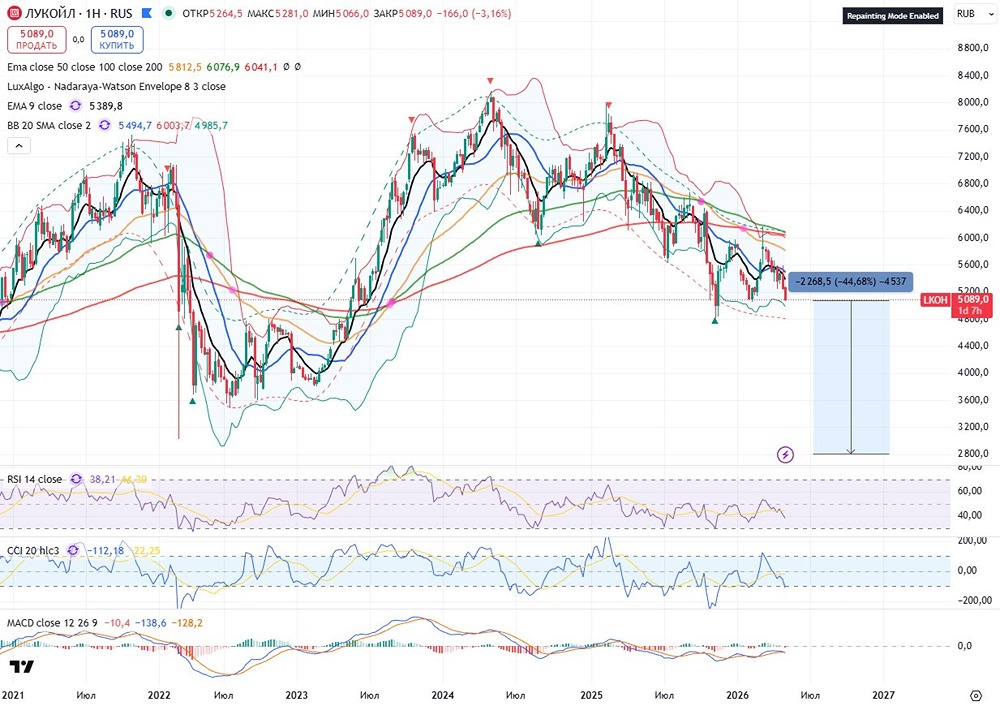1000x706 pixels.
Task: Click the КУПИТЬ buy button
Action: [x=117, y=40]
